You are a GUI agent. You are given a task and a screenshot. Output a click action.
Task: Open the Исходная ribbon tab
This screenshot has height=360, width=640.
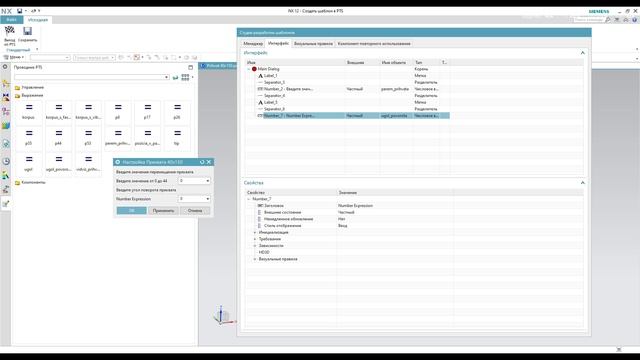pyautogui.click(x=38, y=20)
